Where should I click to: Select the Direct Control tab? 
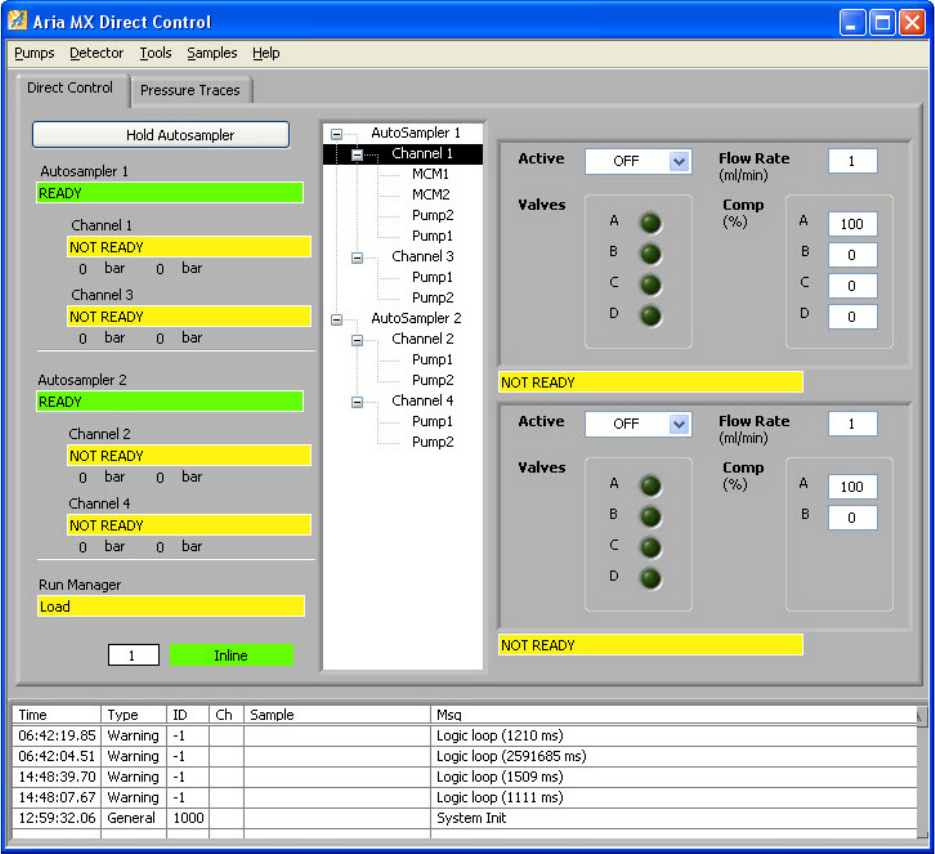tap(70, 88)
